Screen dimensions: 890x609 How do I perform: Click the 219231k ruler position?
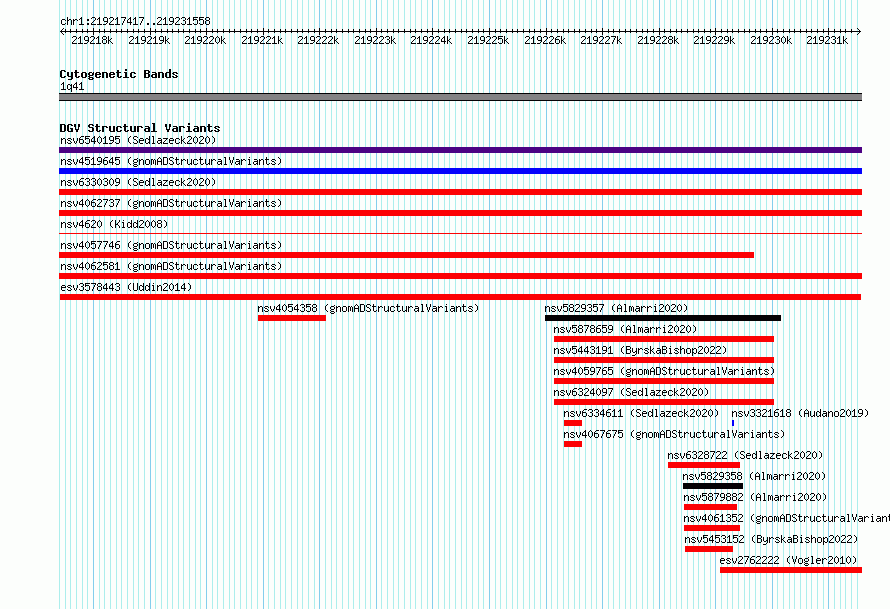827,40
